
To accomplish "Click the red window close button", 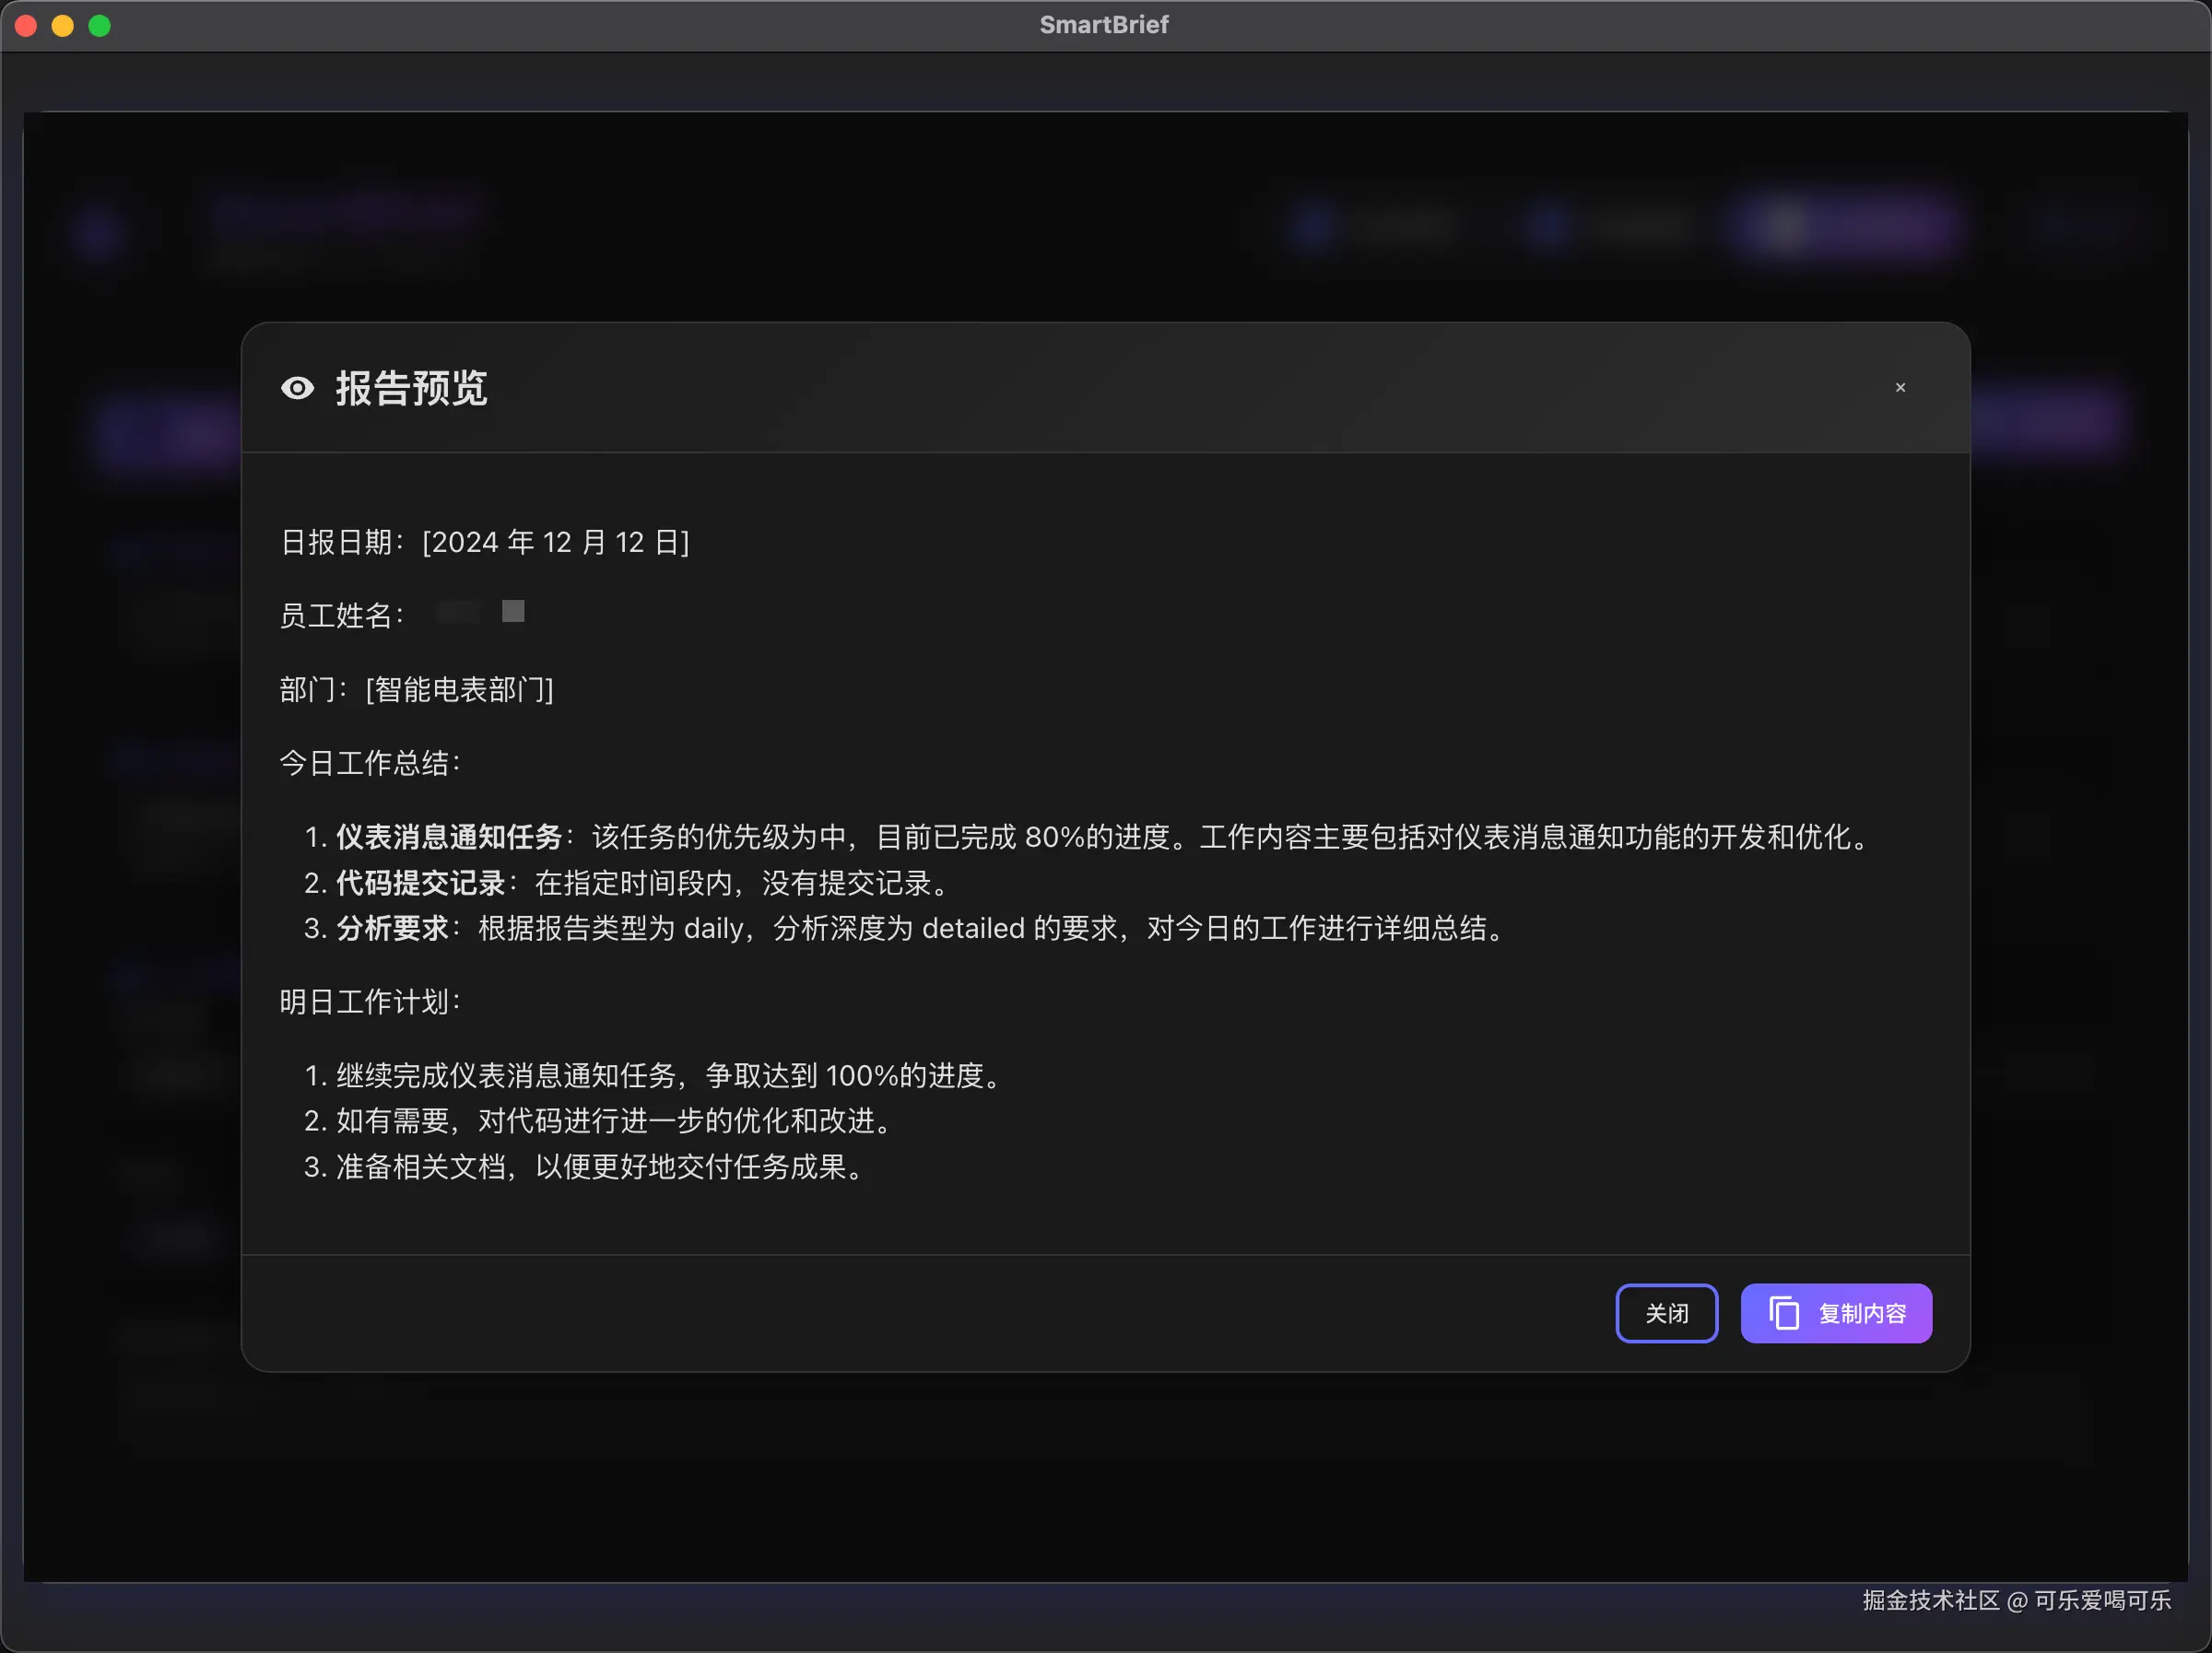I will click(x=27, y=25).
